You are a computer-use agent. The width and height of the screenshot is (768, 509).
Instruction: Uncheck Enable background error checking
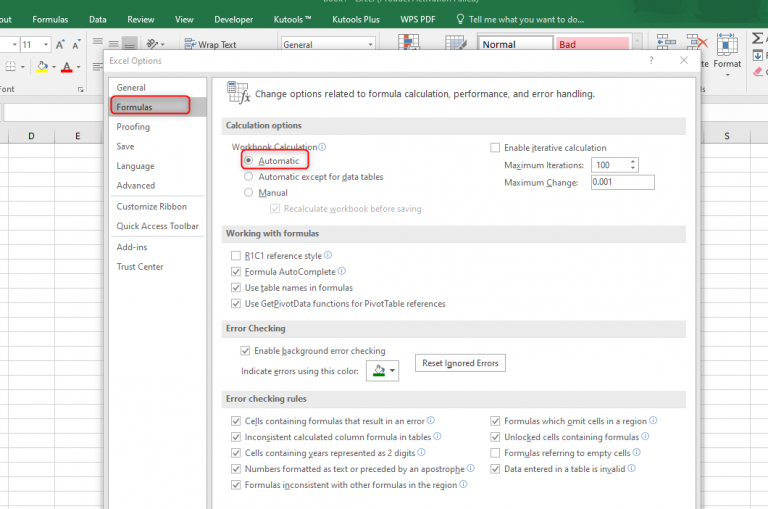(245, 351)
